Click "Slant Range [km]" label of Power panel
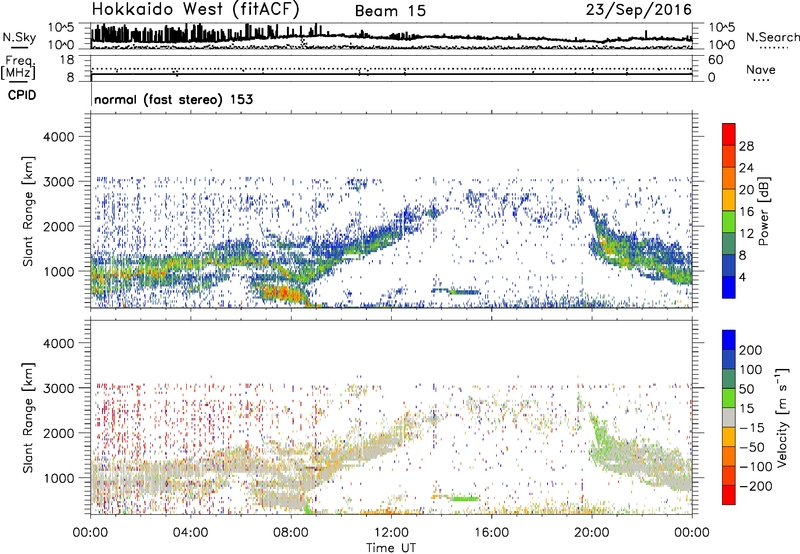 (28, 211)
